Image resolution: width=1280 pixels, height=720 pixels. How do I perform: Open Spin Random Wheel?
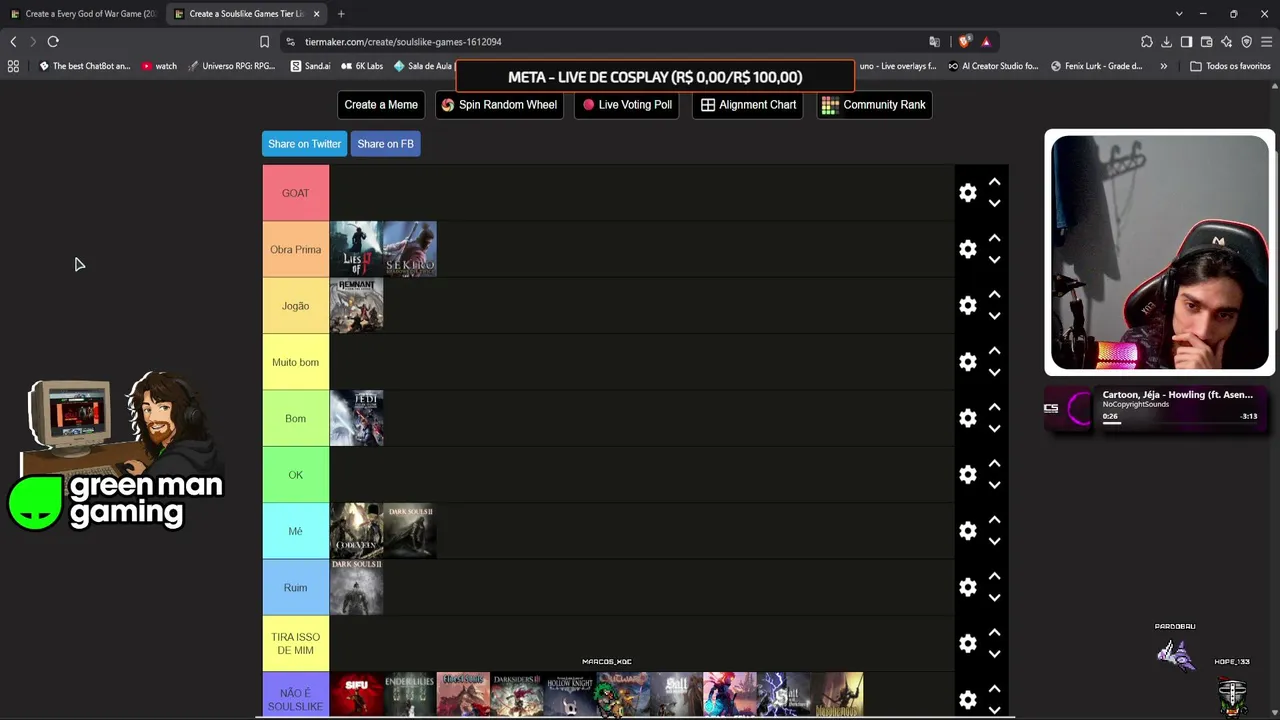(499, 105)
